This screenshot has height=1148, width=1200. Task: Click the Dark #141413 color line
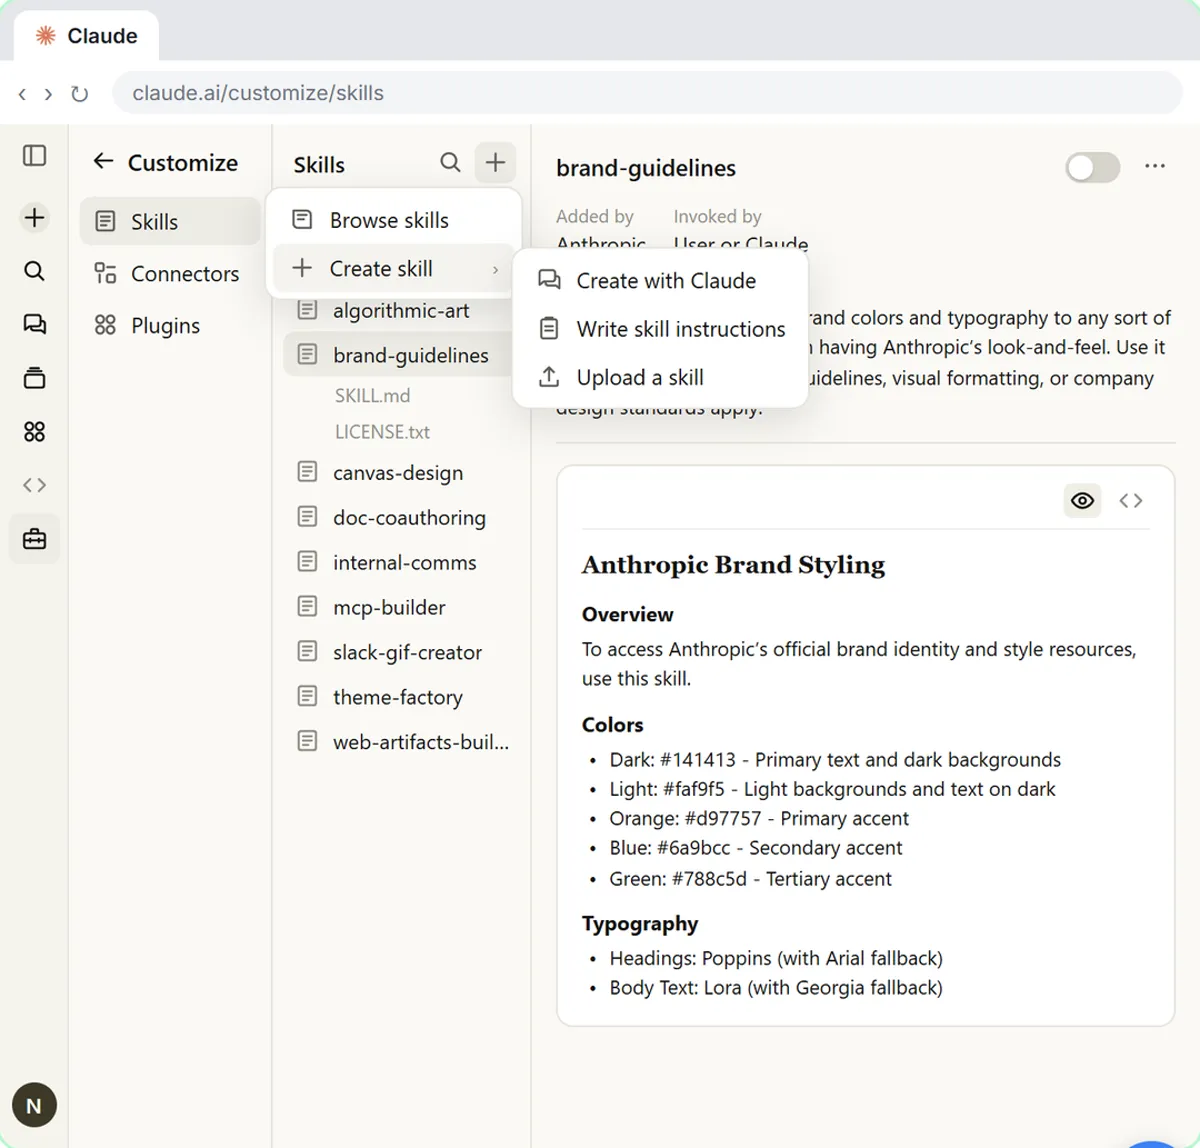835,760
